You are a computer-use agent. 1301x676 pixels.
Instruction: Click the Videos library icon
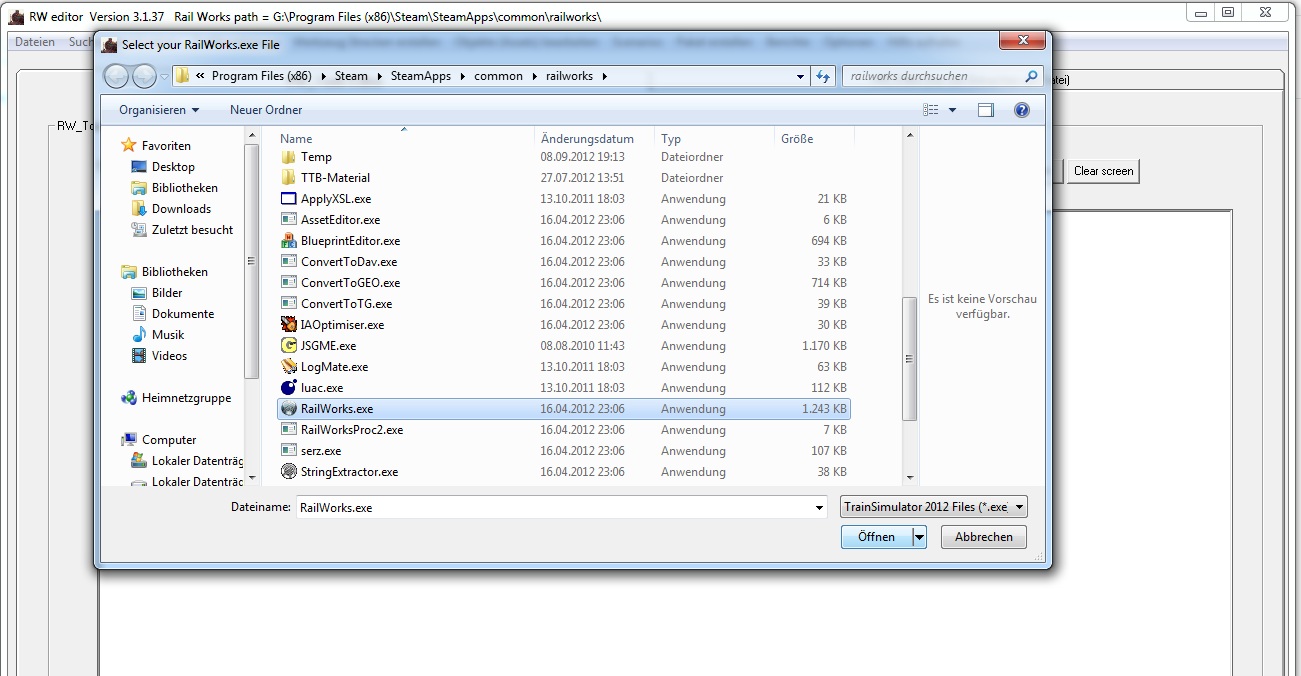click(x=139, y=356)
